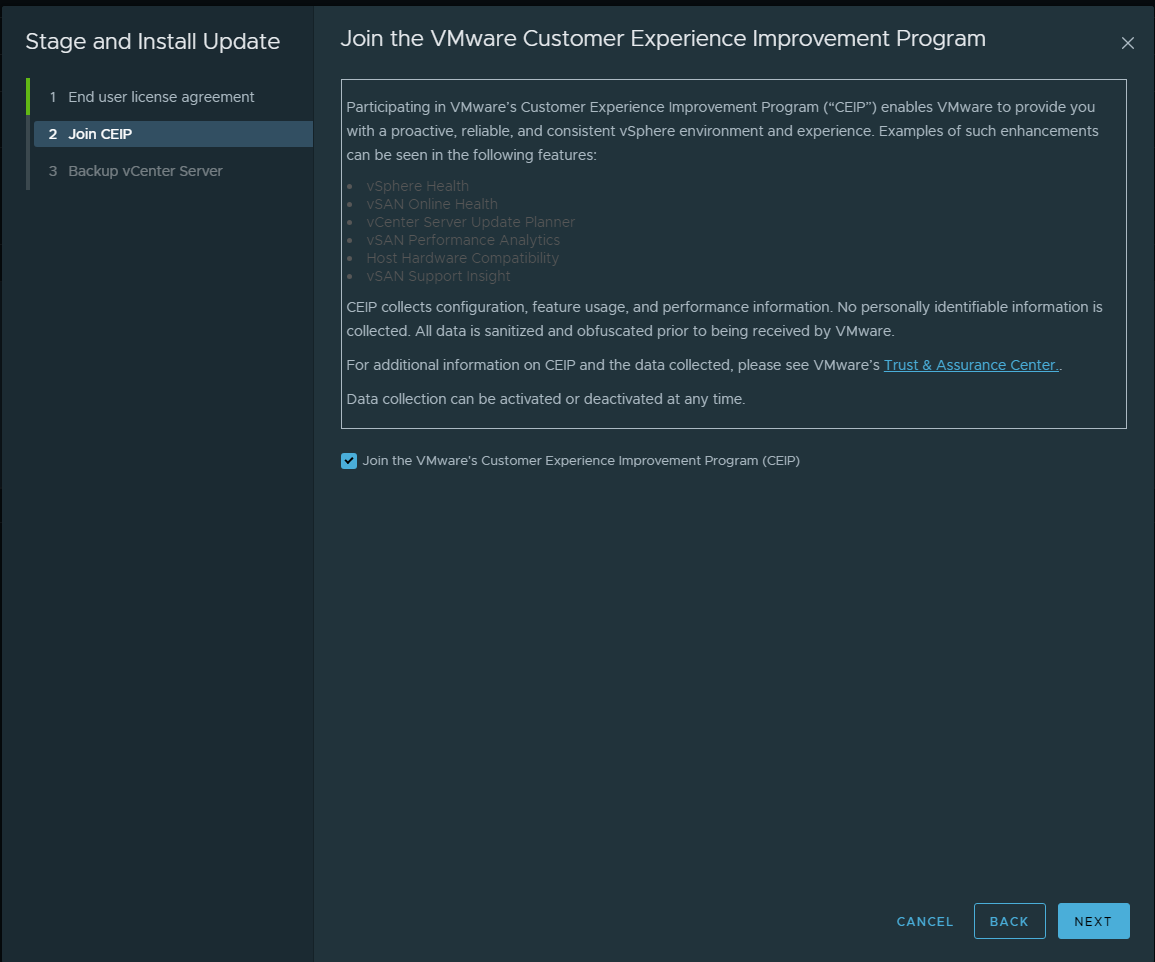Click the vSphere Health list item

click(417, 186)
